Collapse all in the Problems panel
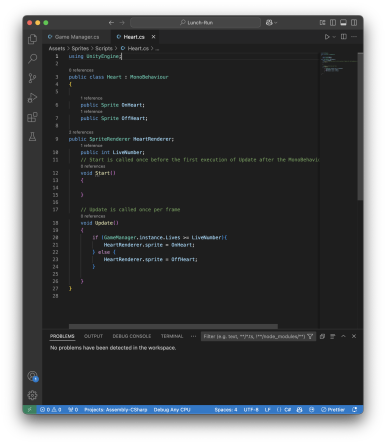Screen dimensions: 386x444 [x=322, y=336]
